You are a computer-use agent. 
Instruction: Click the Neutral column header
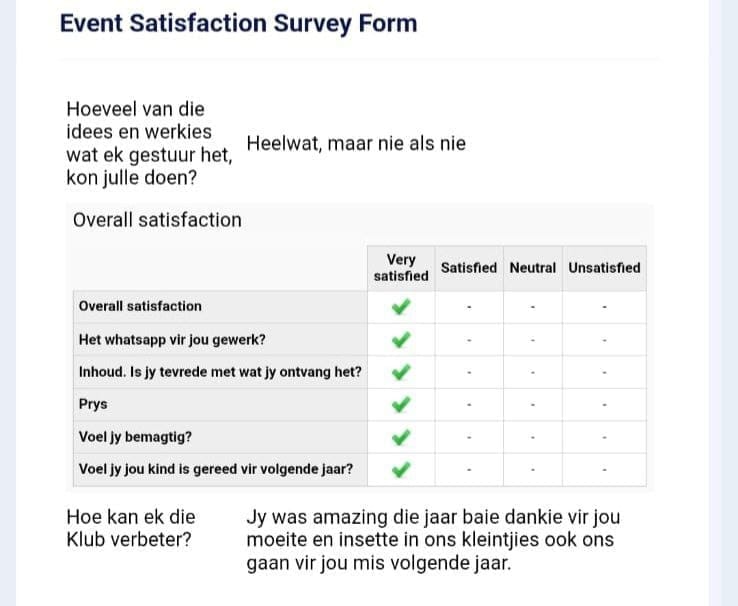click(x=533, y=268)
